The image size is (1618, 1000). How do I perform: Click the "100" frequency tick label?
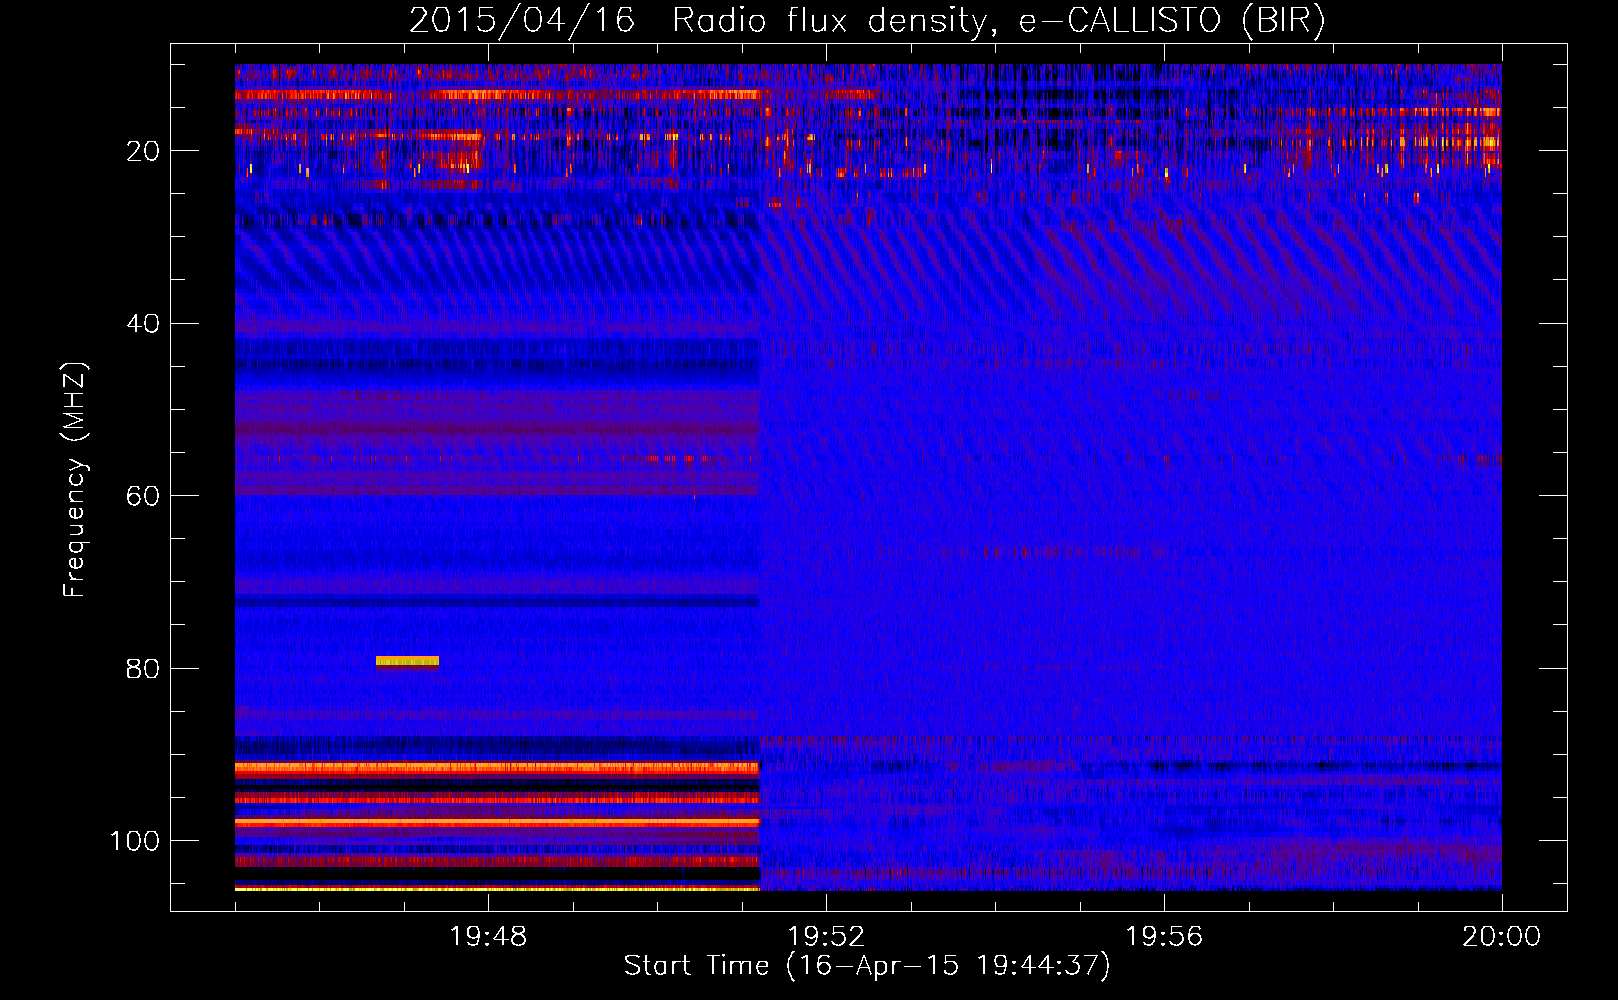(134, 841)
